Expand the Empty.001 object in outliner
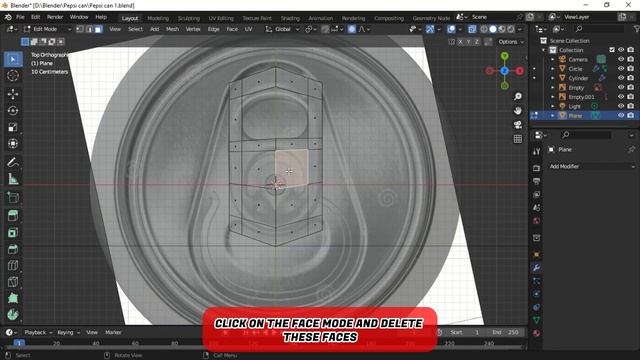 click(553, 97)
